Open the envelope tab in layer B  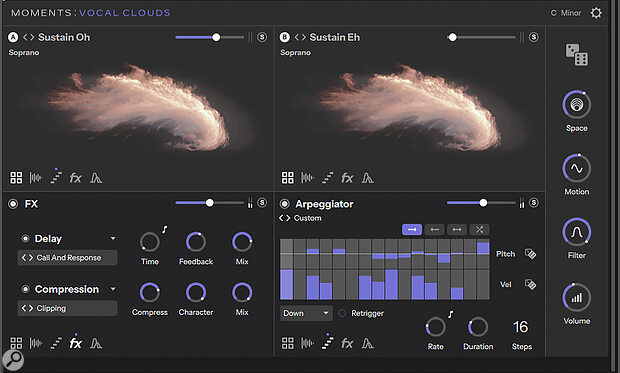367,178
